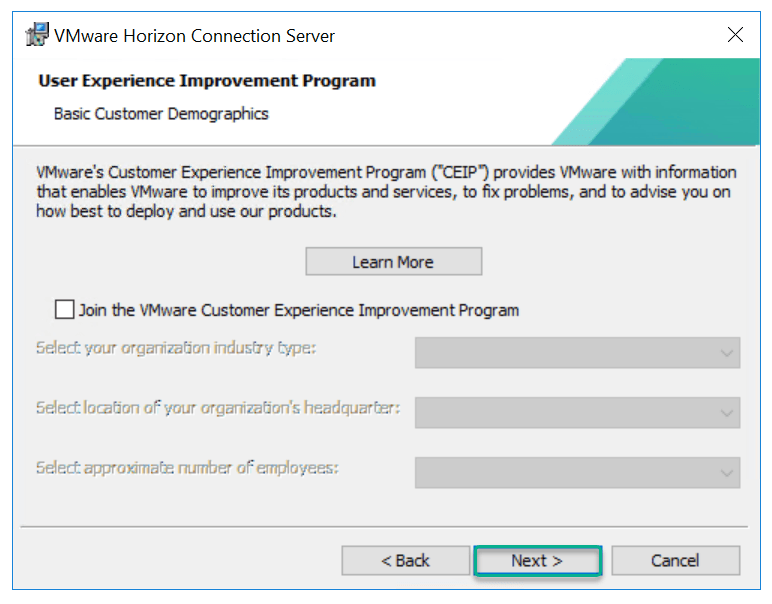Screen dimensions: 772x604
Task: Click the User Experience Improvement Program heading
Action: point(207,80)
